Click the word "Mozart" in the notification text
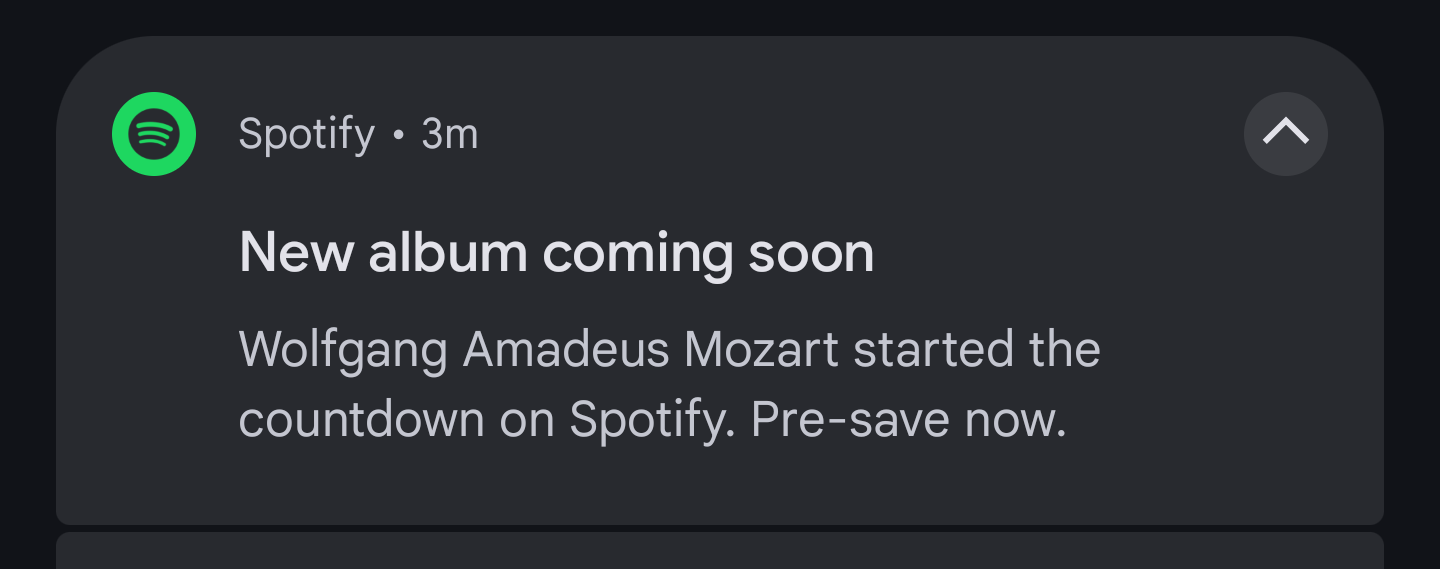Viewport: 1440px width, 569px height. coord(761,350)
